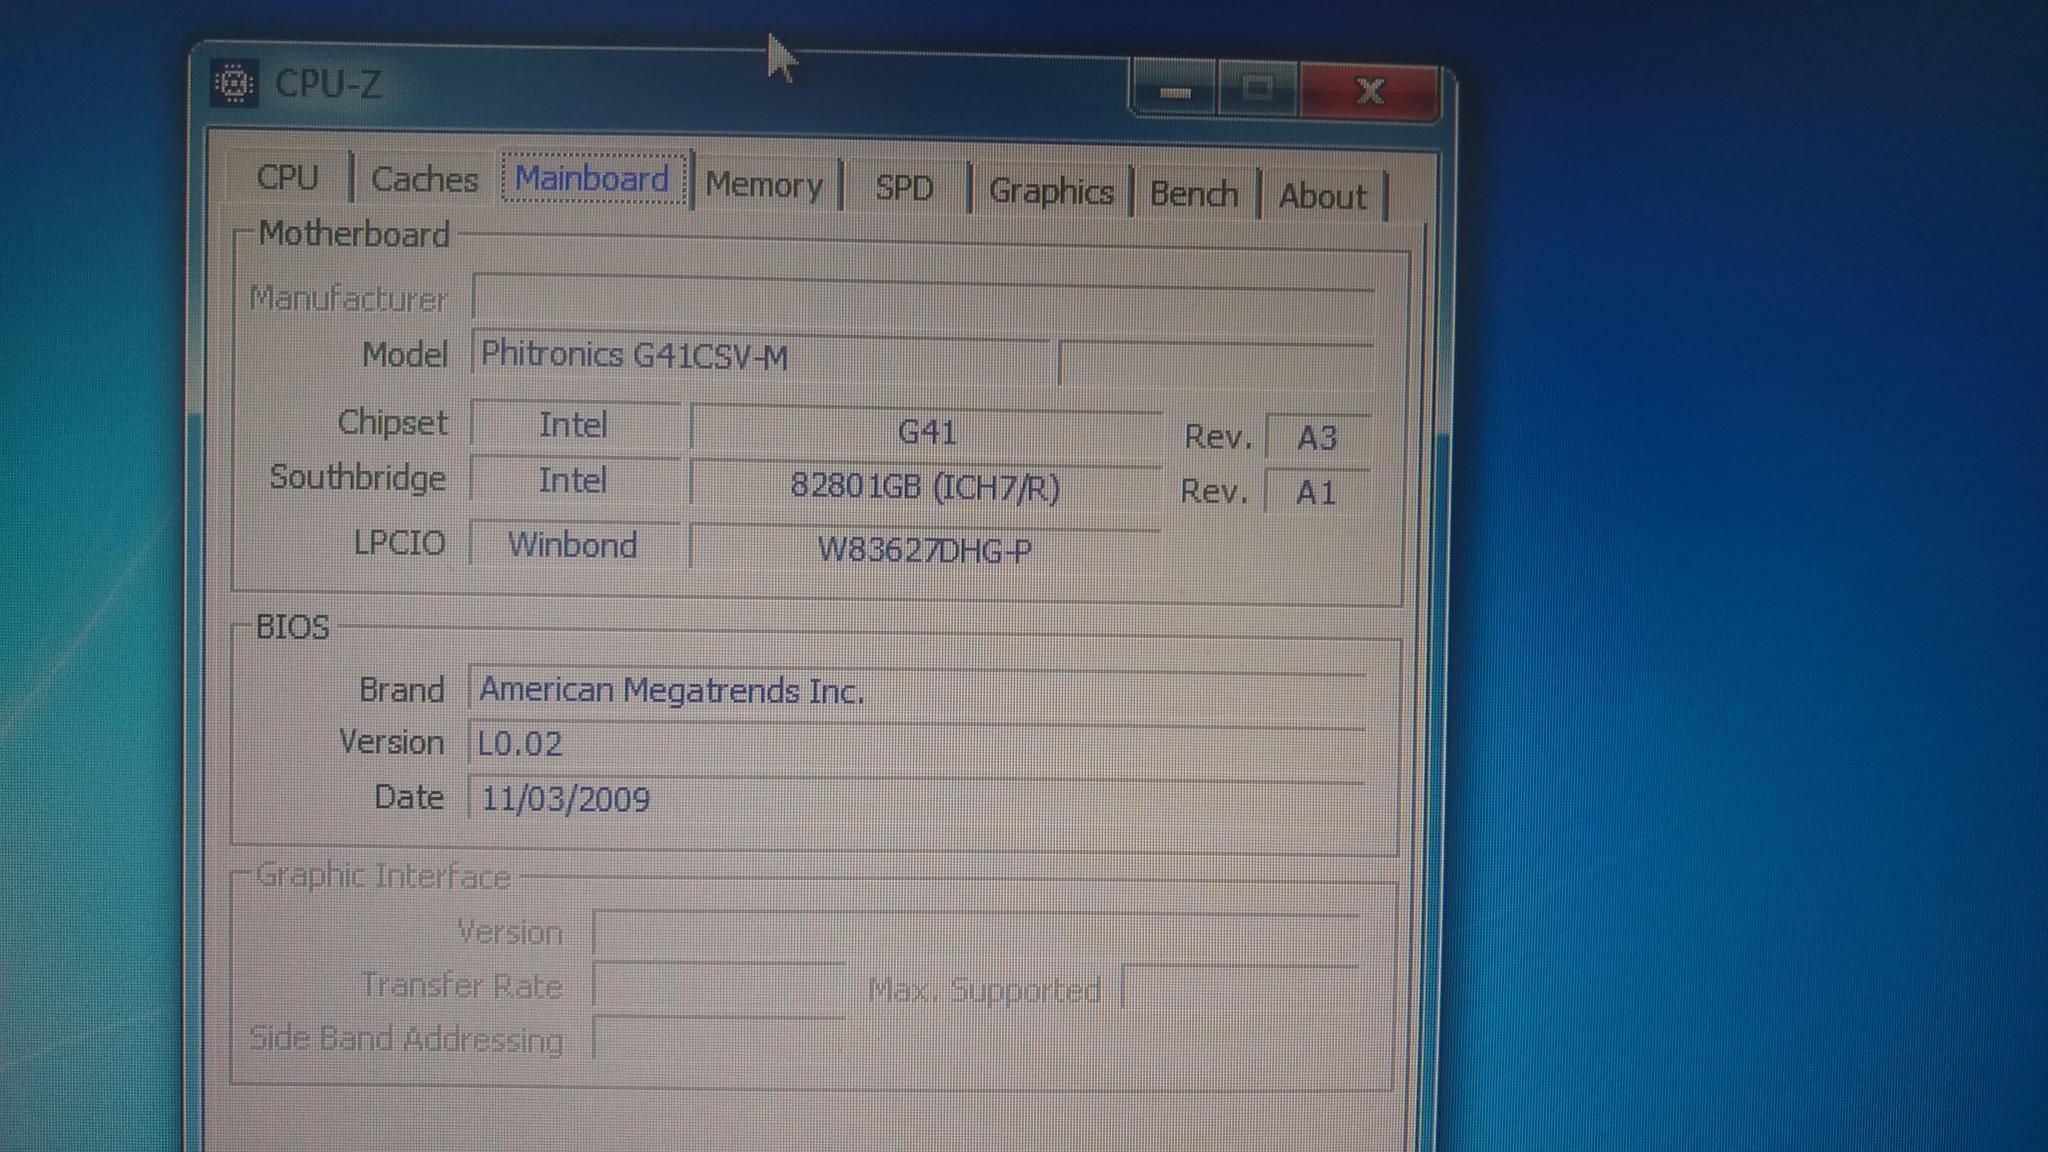This screenshot has height=1152, width=2048.
Task: Click the Model field showing Phitronics G41CSV-M
Action: pos(760,357)
